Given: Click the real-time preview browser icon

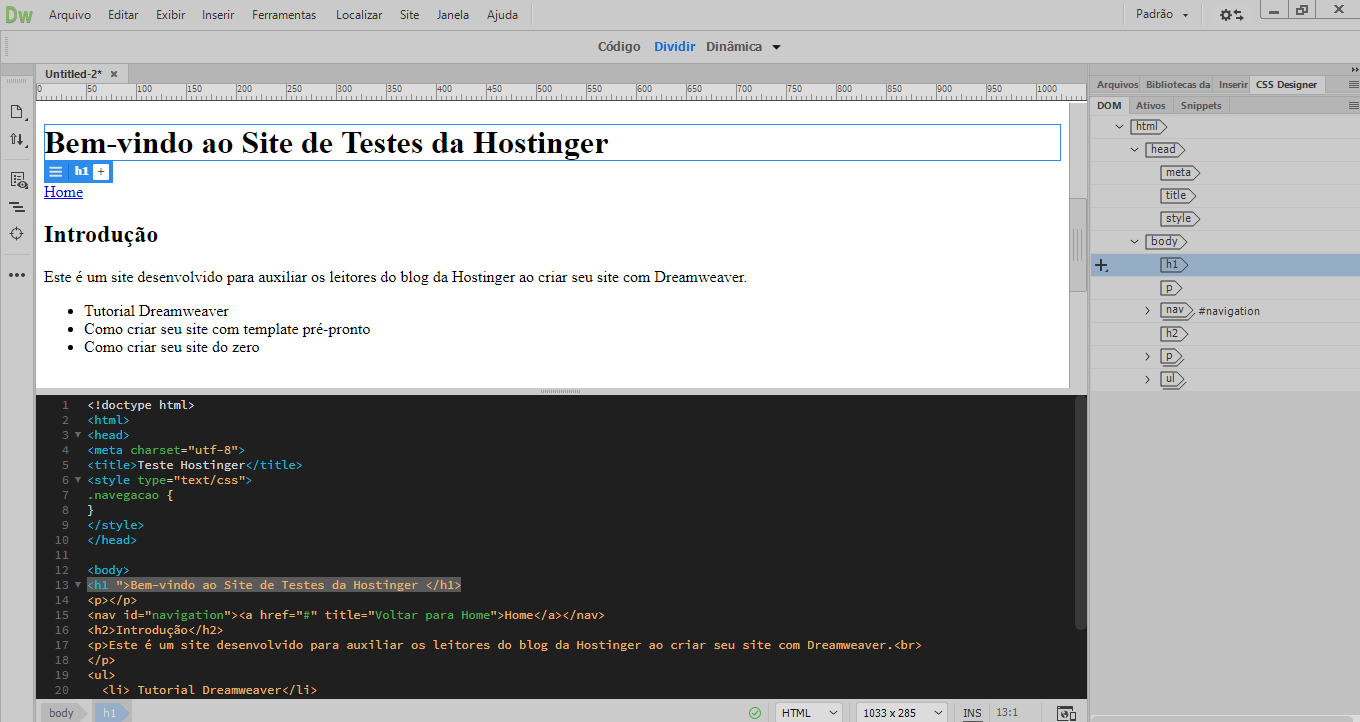Looking at the screenshot, I should (1066, 713).
